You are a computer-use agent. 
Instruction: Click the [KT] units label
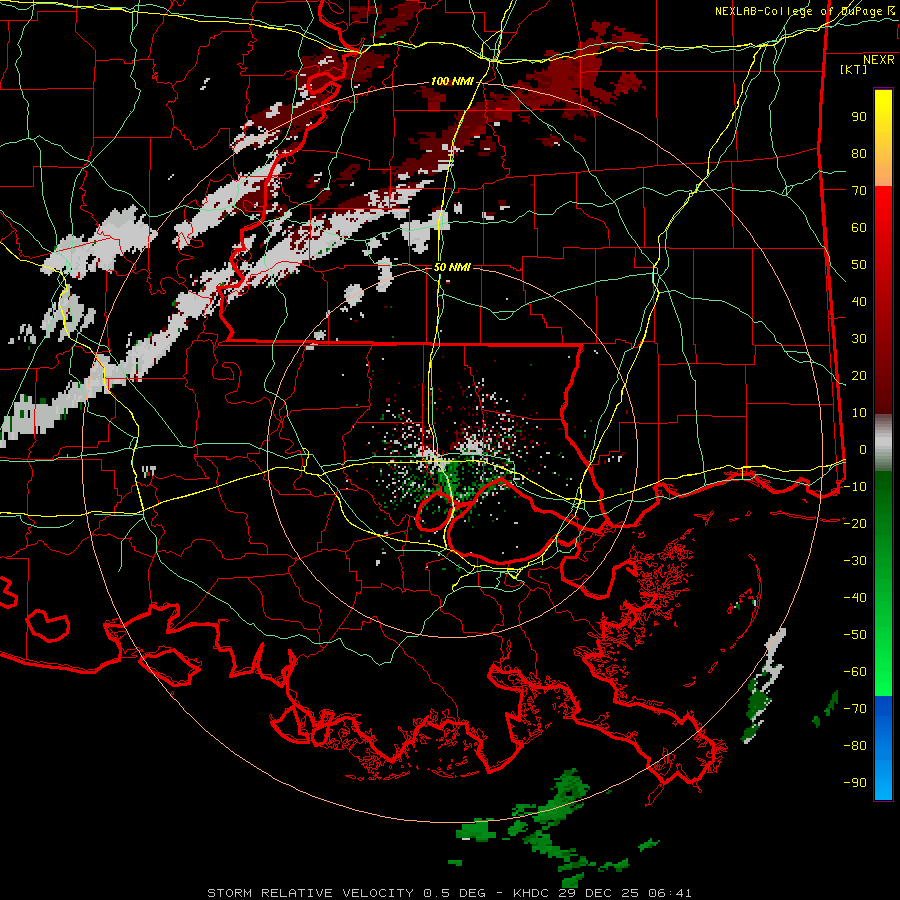coord(853,69)
